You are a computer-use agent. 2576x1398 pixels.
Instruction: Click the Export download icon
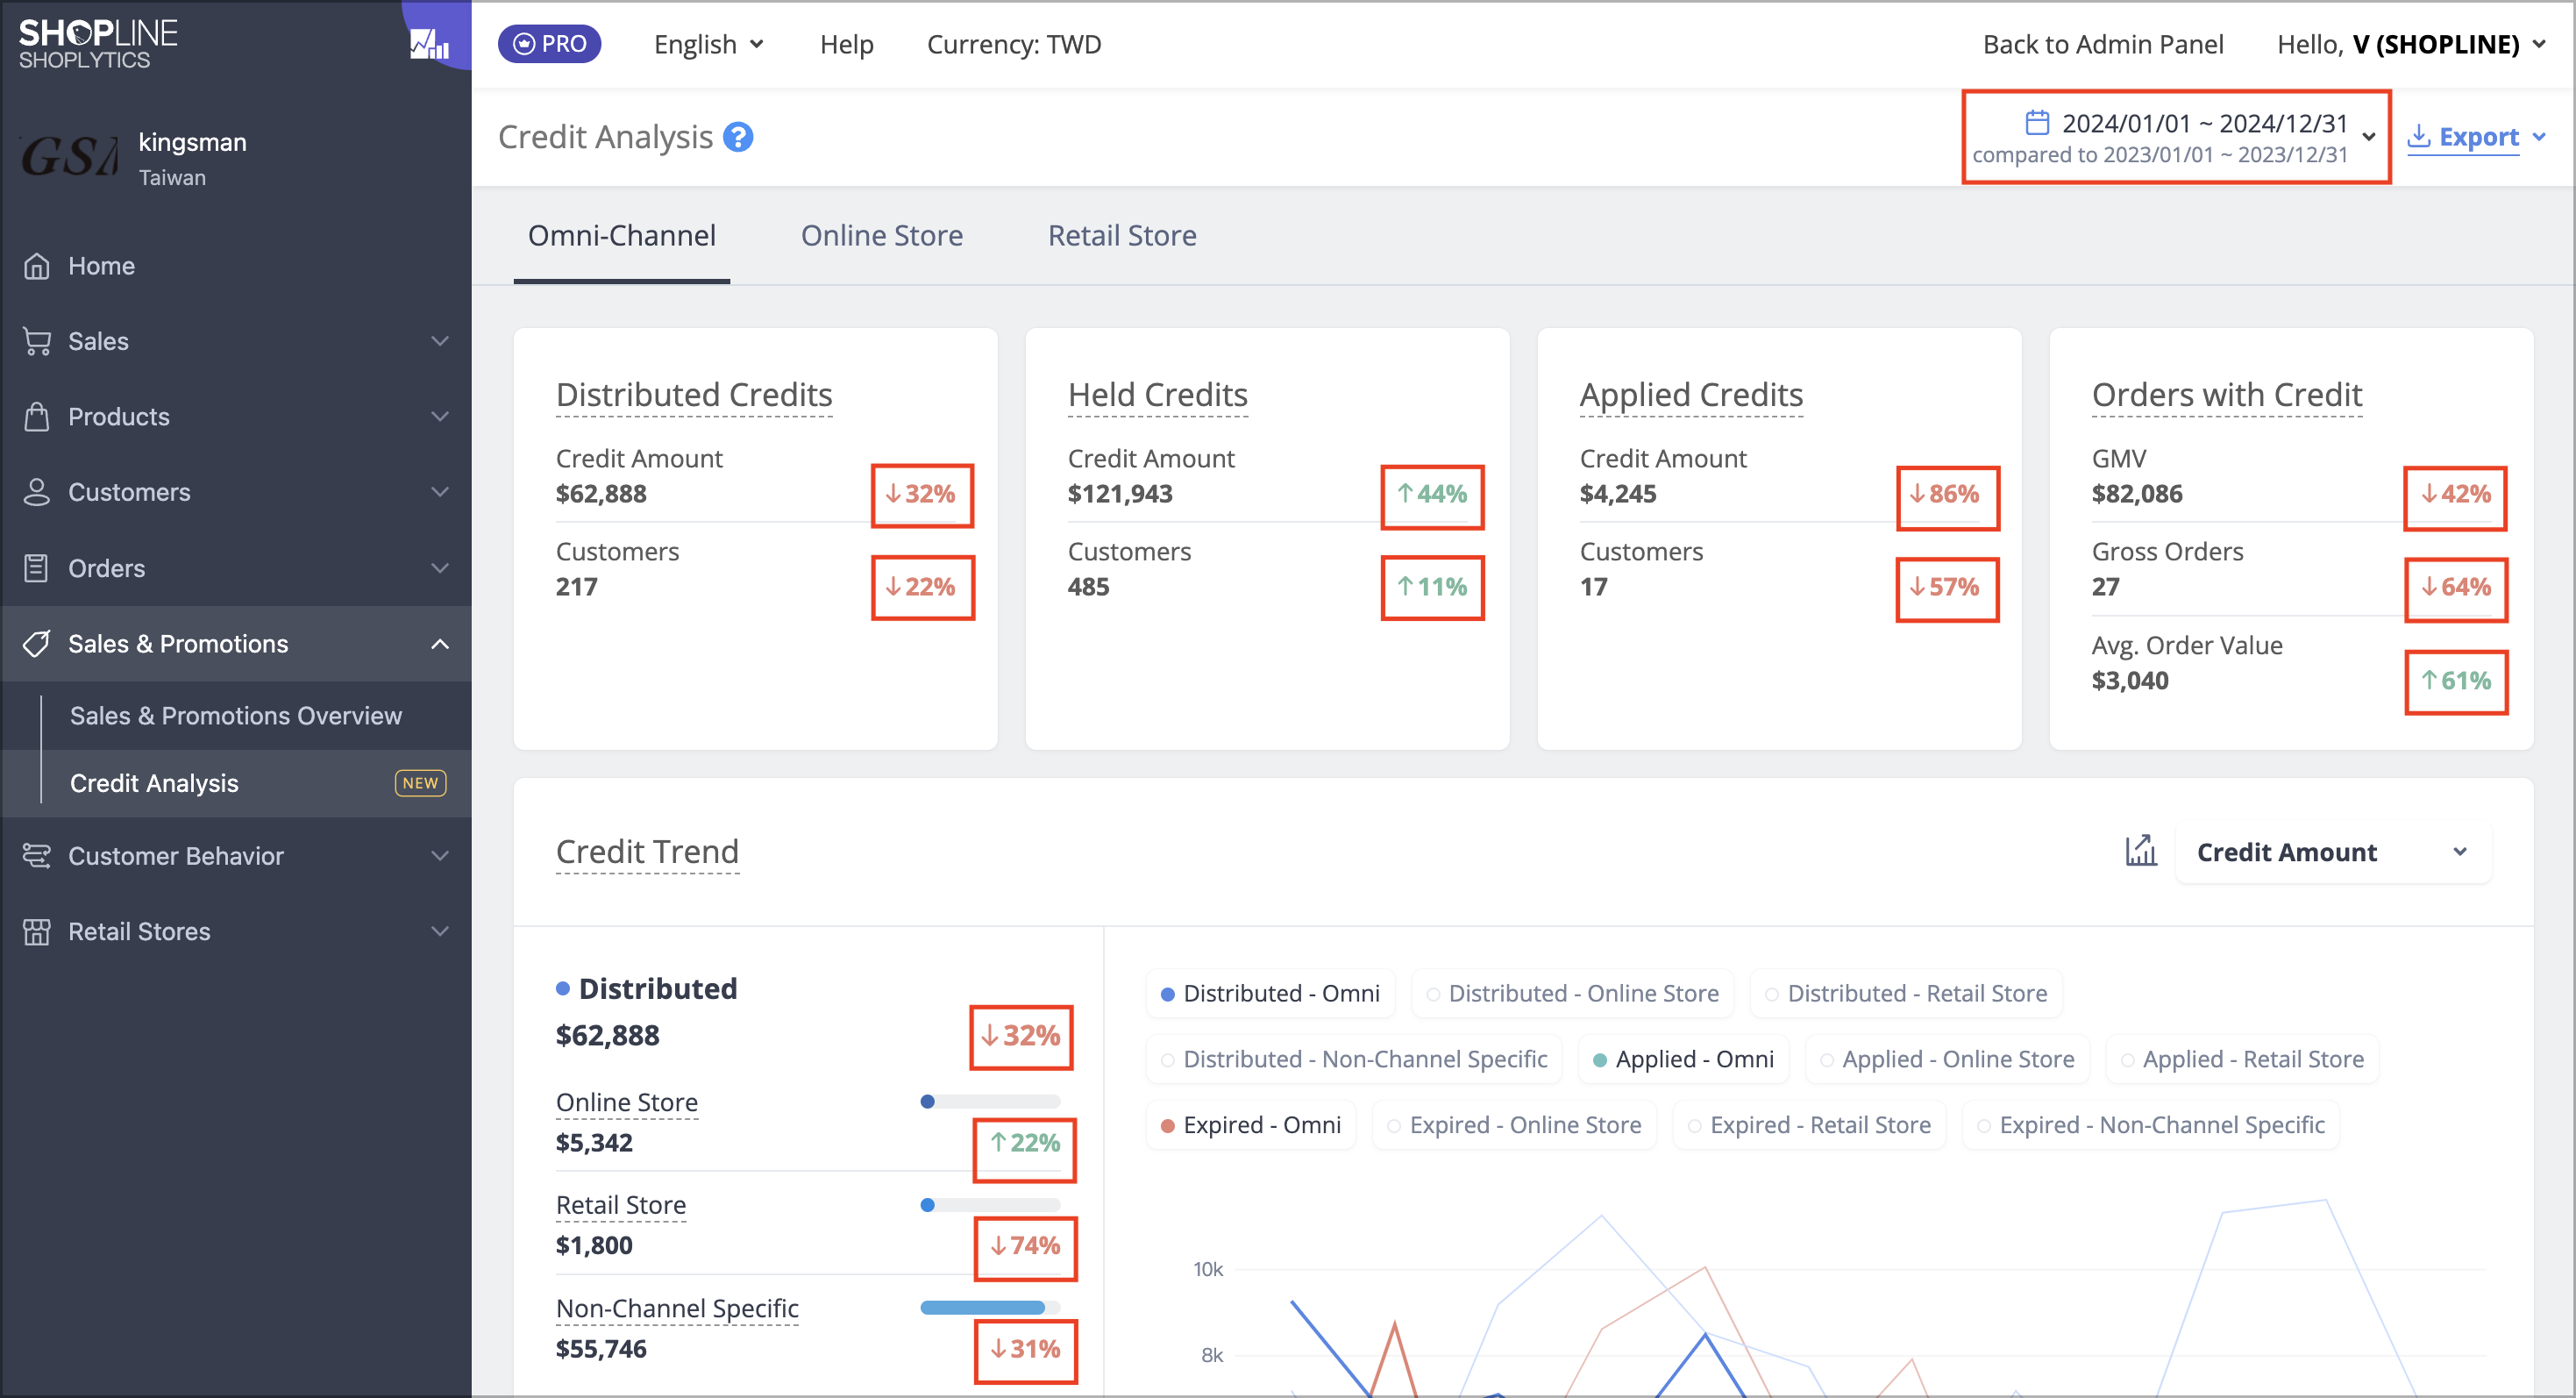pyautogui.click(x=2418, y=137)
